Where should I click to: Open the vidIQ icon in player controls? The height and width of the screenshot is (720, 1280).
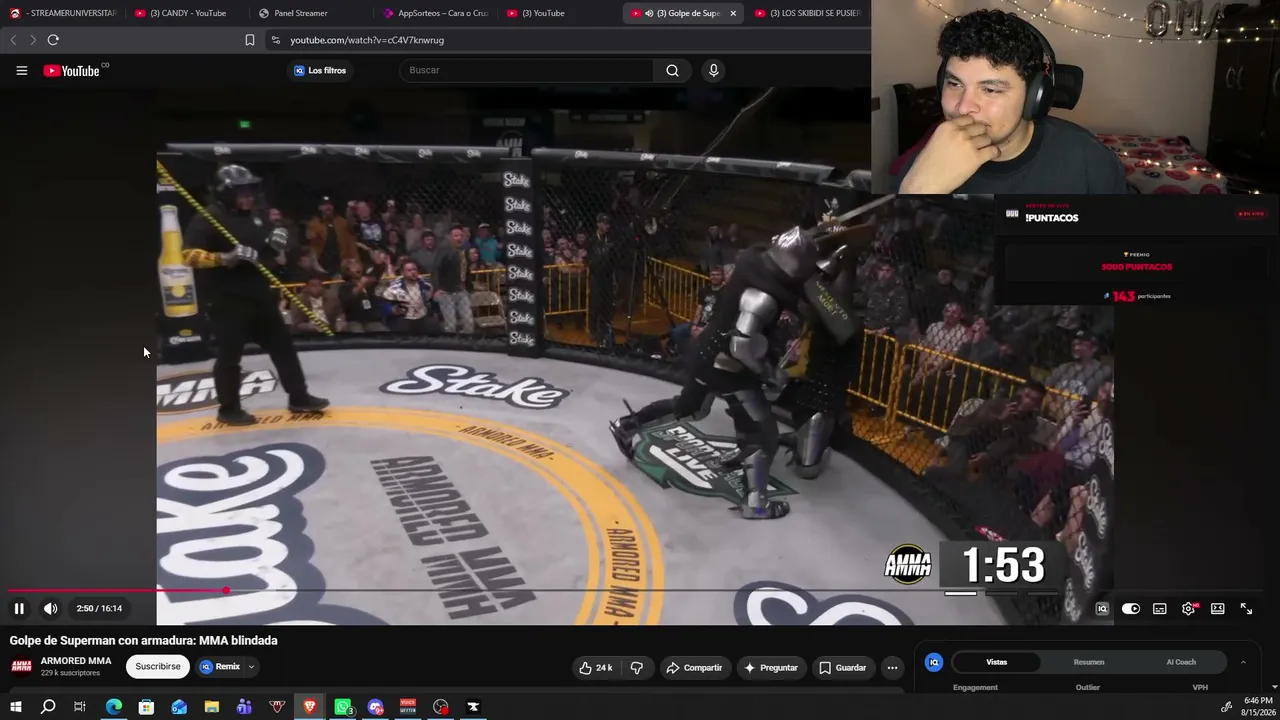click(x=1102, y=609)
